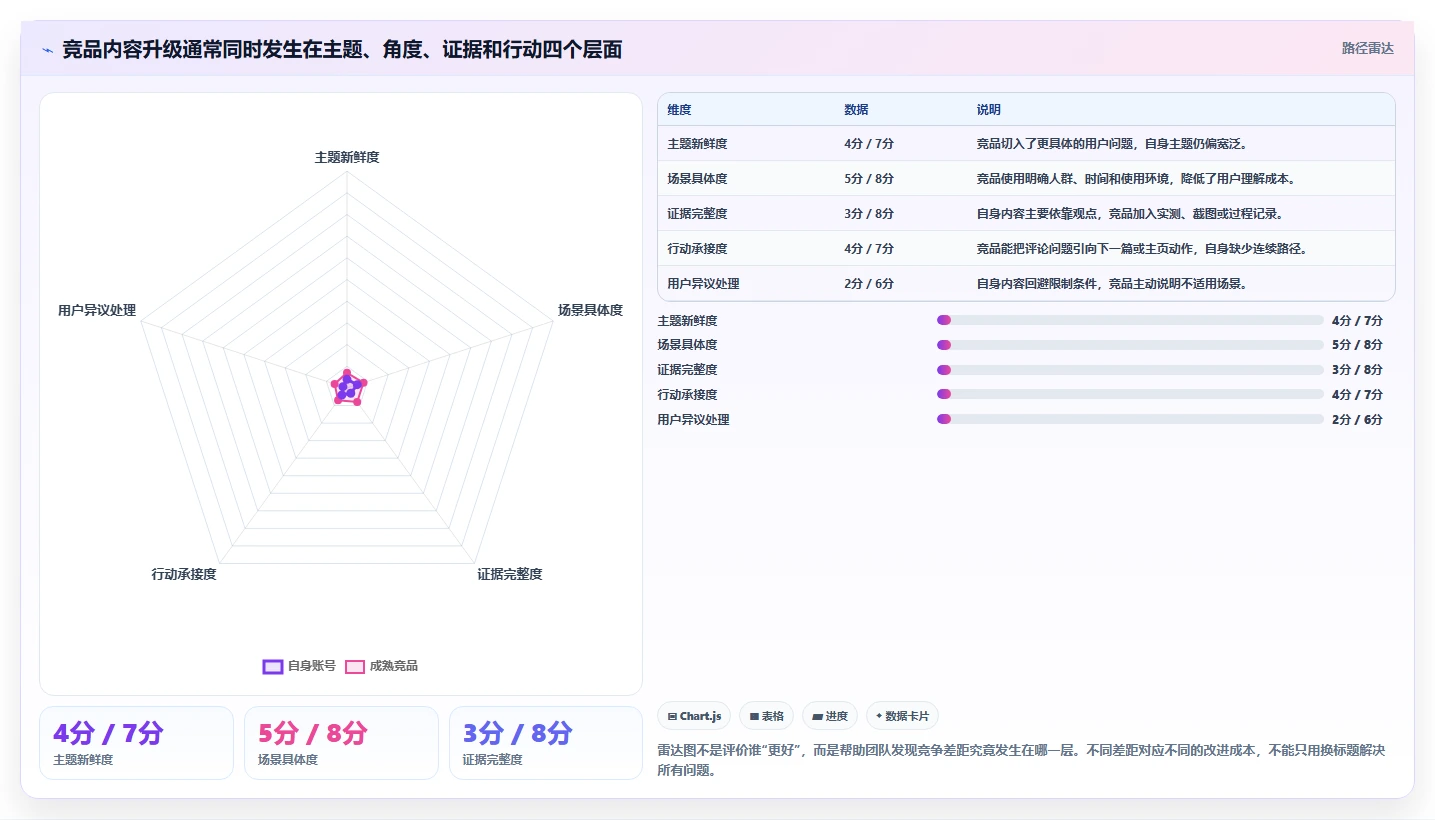The image size is (1435, 820).
Task: Click the 5分 / 8分 data card
Action: pos(341,743)
